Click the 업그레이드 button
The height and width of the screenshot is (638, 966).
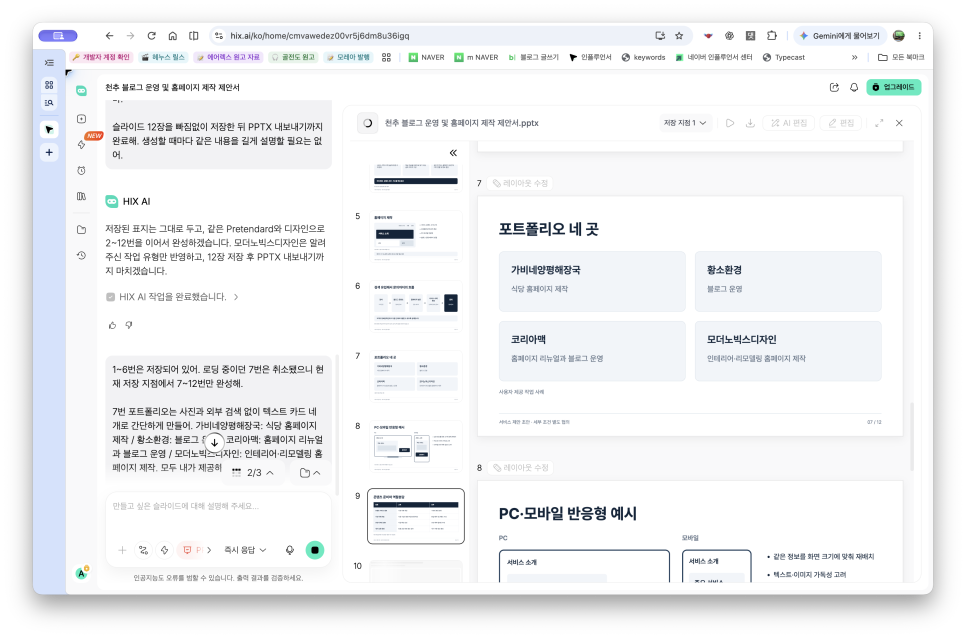point(893,87)
